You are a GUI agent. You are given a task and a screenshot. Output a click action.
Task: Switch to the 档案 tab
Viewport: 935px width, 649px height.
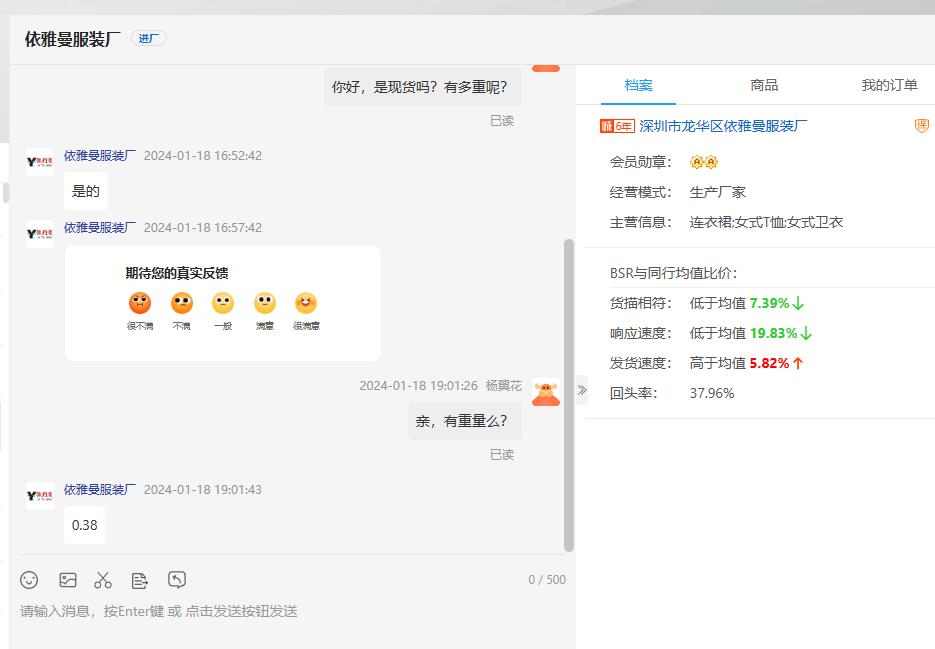pyautogui.click(x=638, y=85)
